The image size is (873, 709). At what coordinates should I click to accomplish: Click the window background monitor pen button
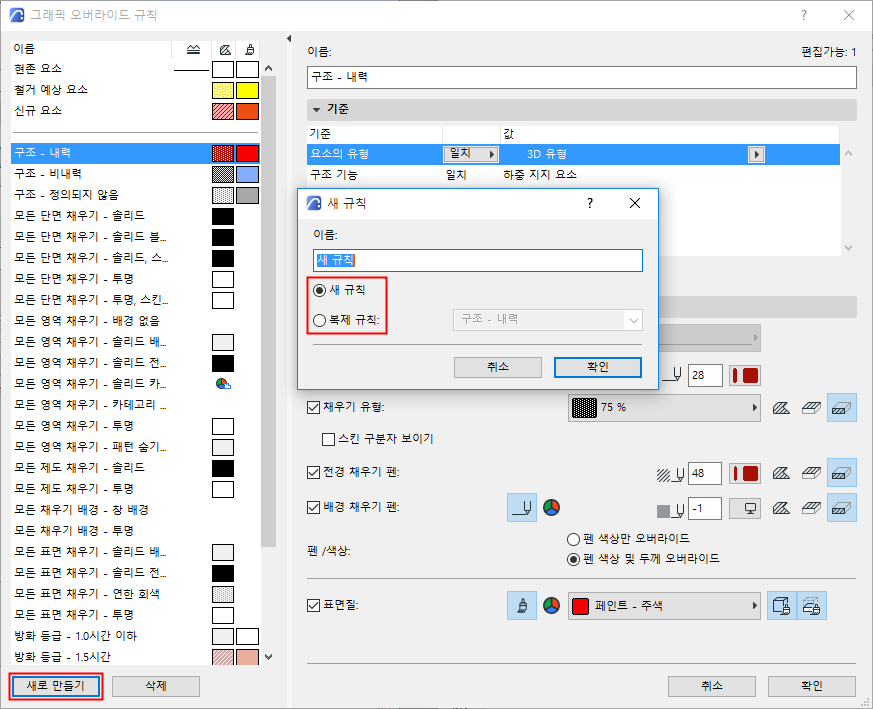[745, 508]
